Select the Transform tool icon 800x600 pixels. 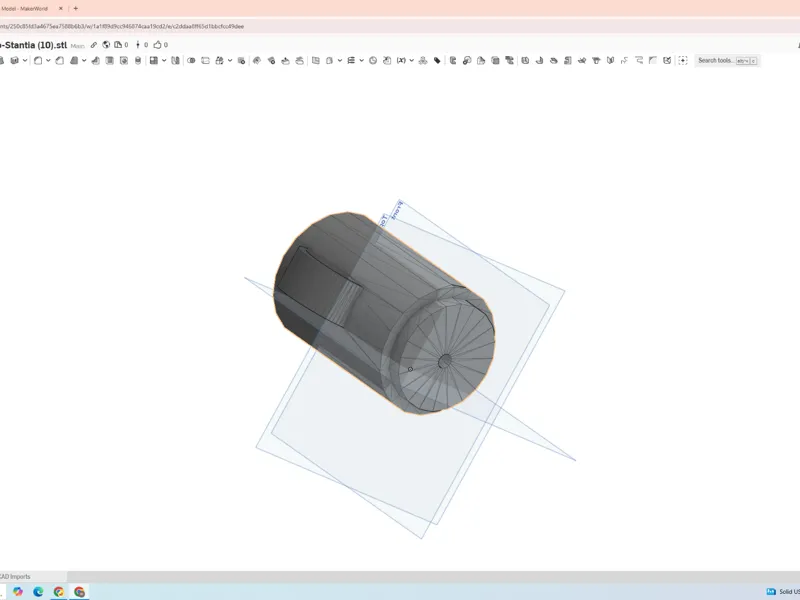point(219,60)
